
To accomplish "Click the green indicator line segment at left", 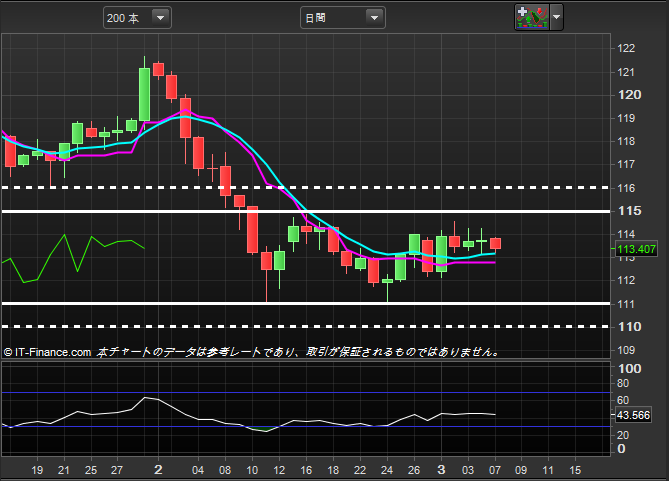I will click(x=73, y=258).
